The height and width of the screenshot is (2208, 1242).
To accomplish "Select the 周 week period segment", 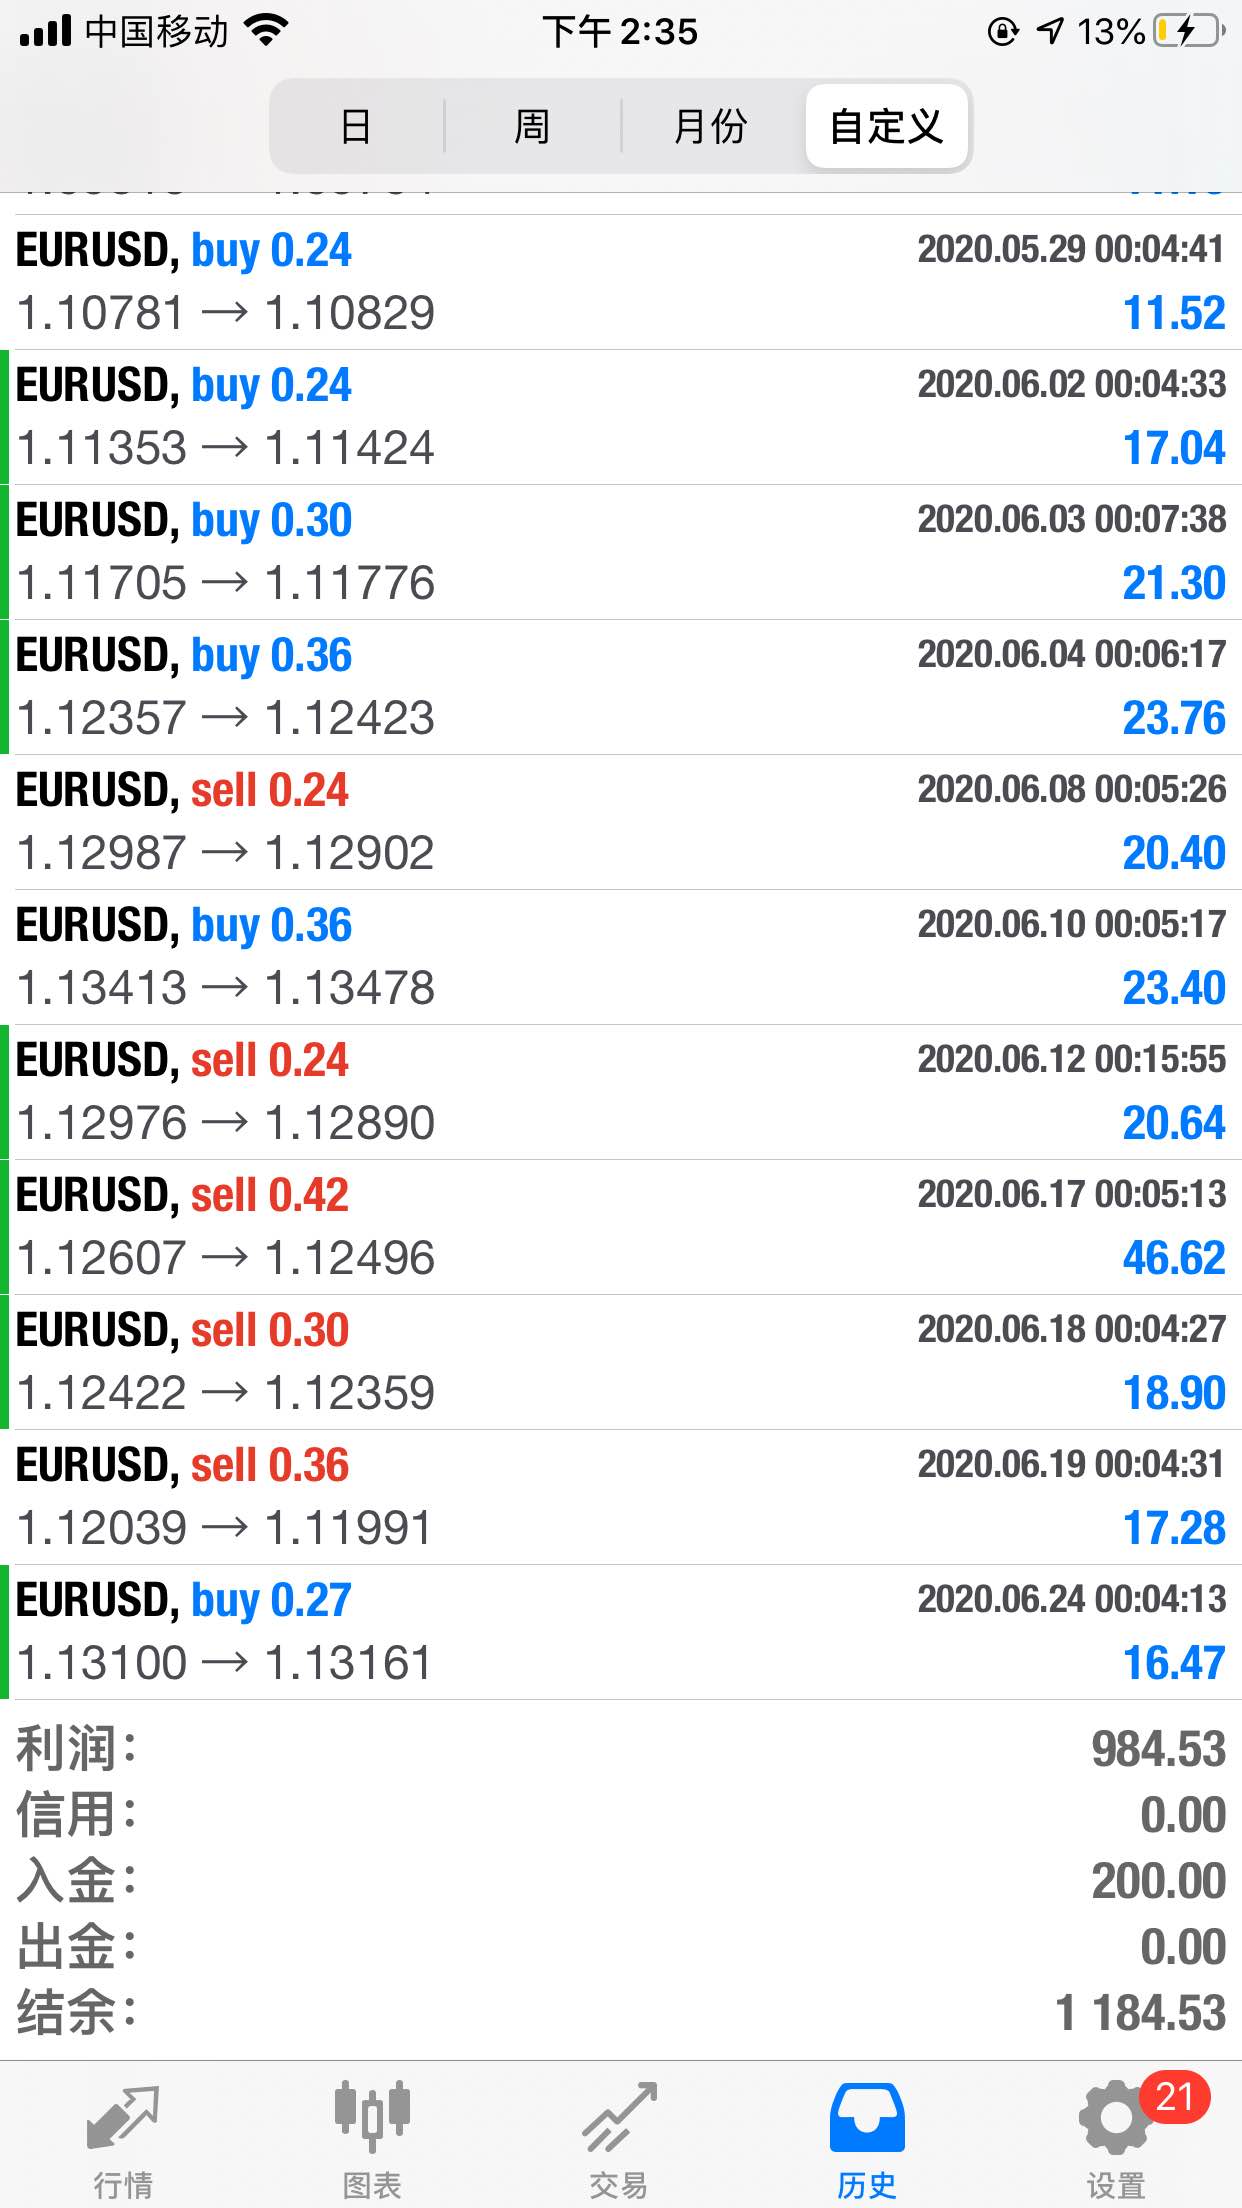I will pos(532,127).
